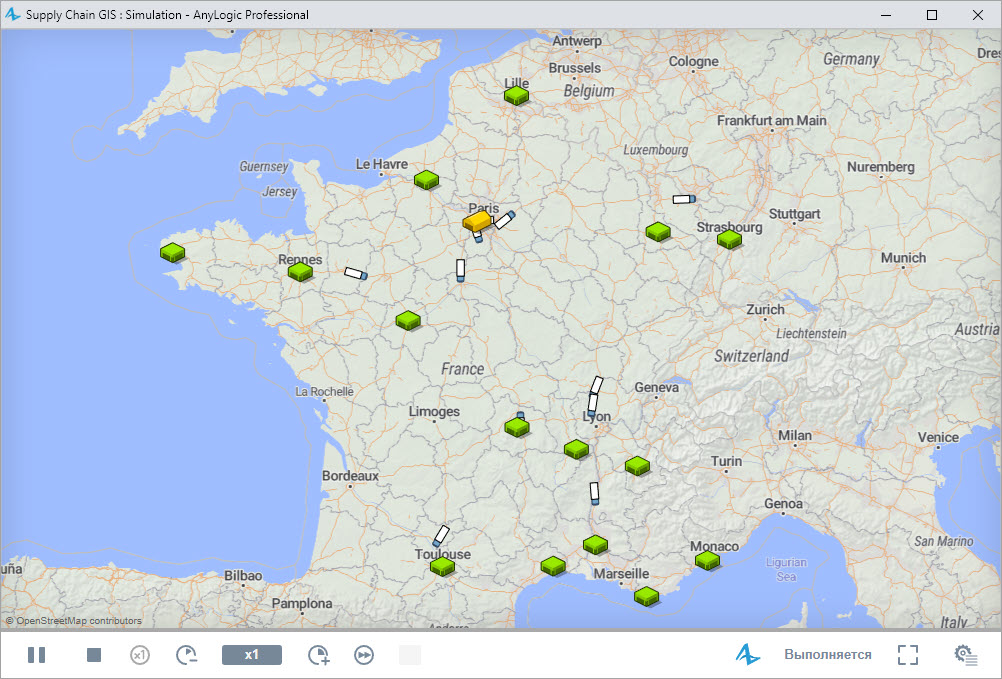Click the Lyon city label
The height and width of the screenshot is (679, 1002).
597,416
